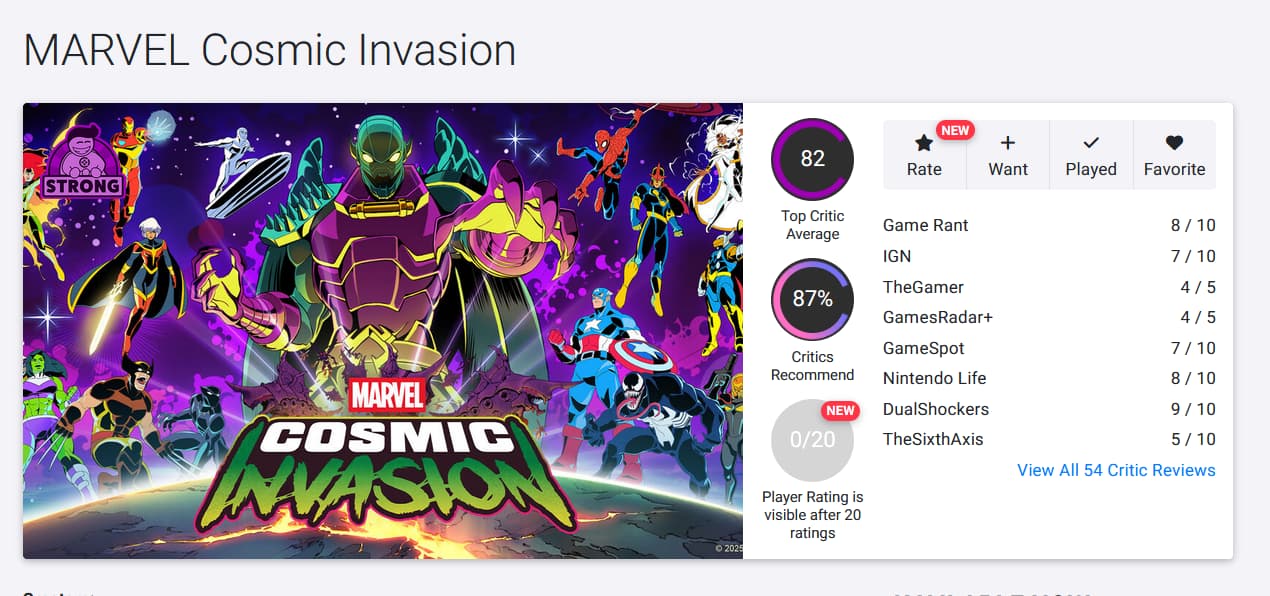
Task: Open the IGN review row
Action: [x=897, y=256]
